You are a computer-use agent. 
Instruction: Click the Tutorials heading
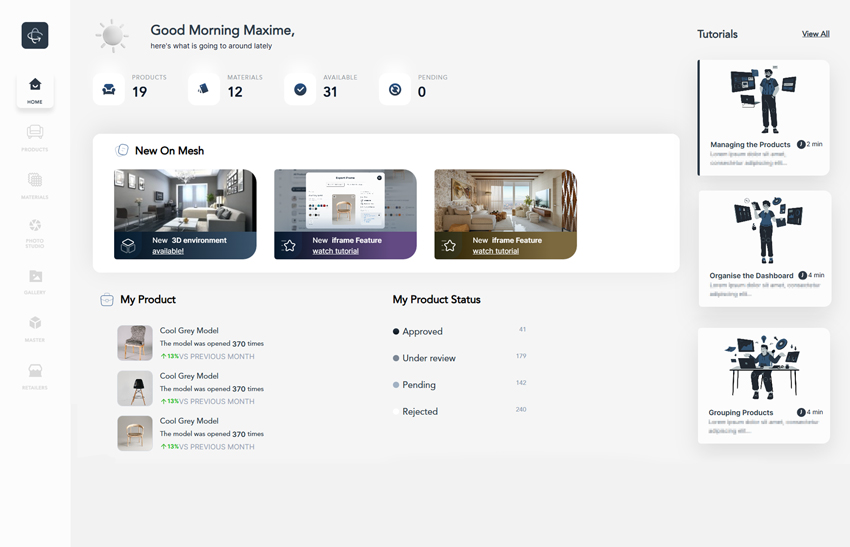click(x=717, y=34)
